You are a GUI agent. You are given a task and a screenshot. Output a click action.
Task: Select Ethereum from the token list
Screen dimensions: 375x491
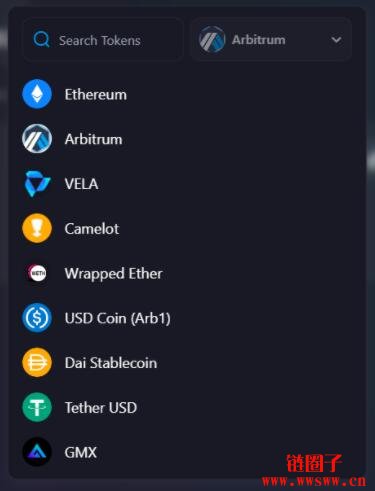click(x=96, y=95)
